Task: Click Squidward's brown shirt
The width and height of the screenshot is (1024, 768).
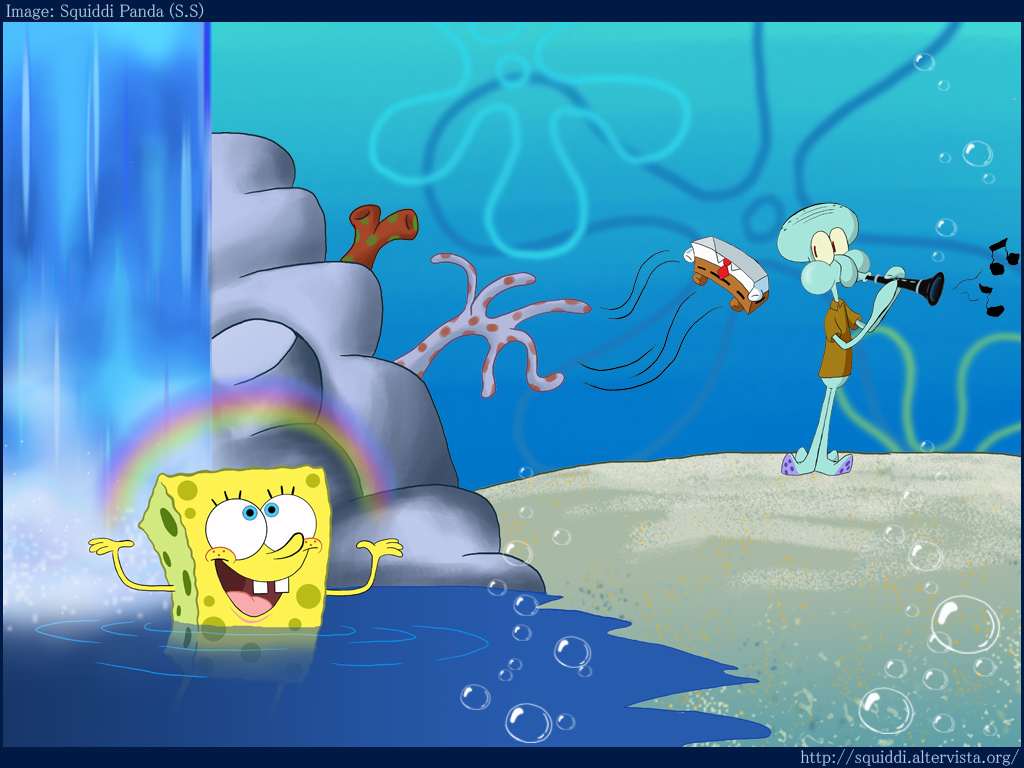Action: (838, 338)
